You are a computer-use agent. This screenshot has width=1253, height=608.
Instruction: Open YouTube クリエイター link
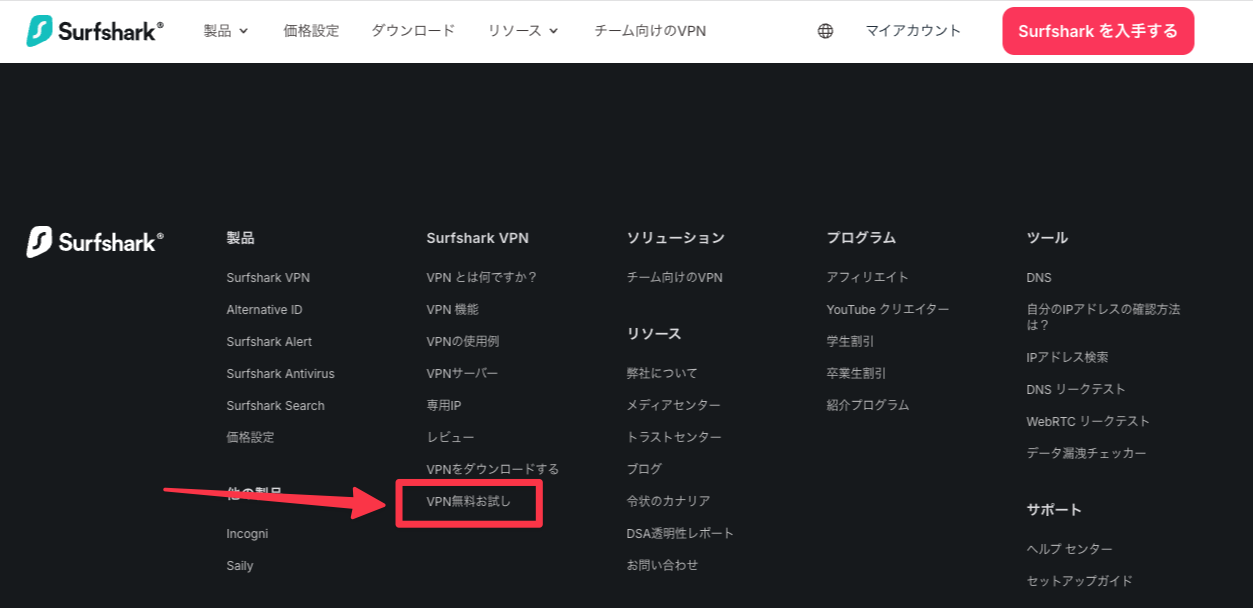[888, 309]
